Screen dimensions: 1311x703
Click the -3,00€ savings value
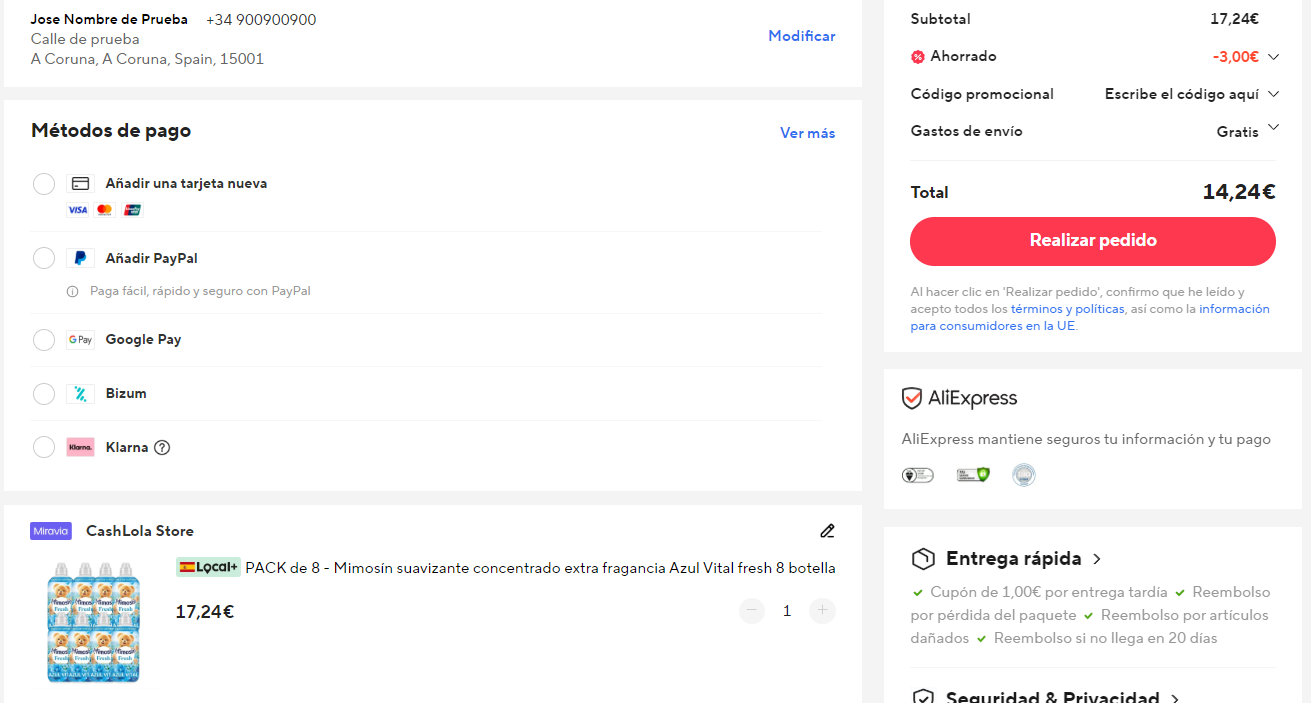click(1235, 57)
